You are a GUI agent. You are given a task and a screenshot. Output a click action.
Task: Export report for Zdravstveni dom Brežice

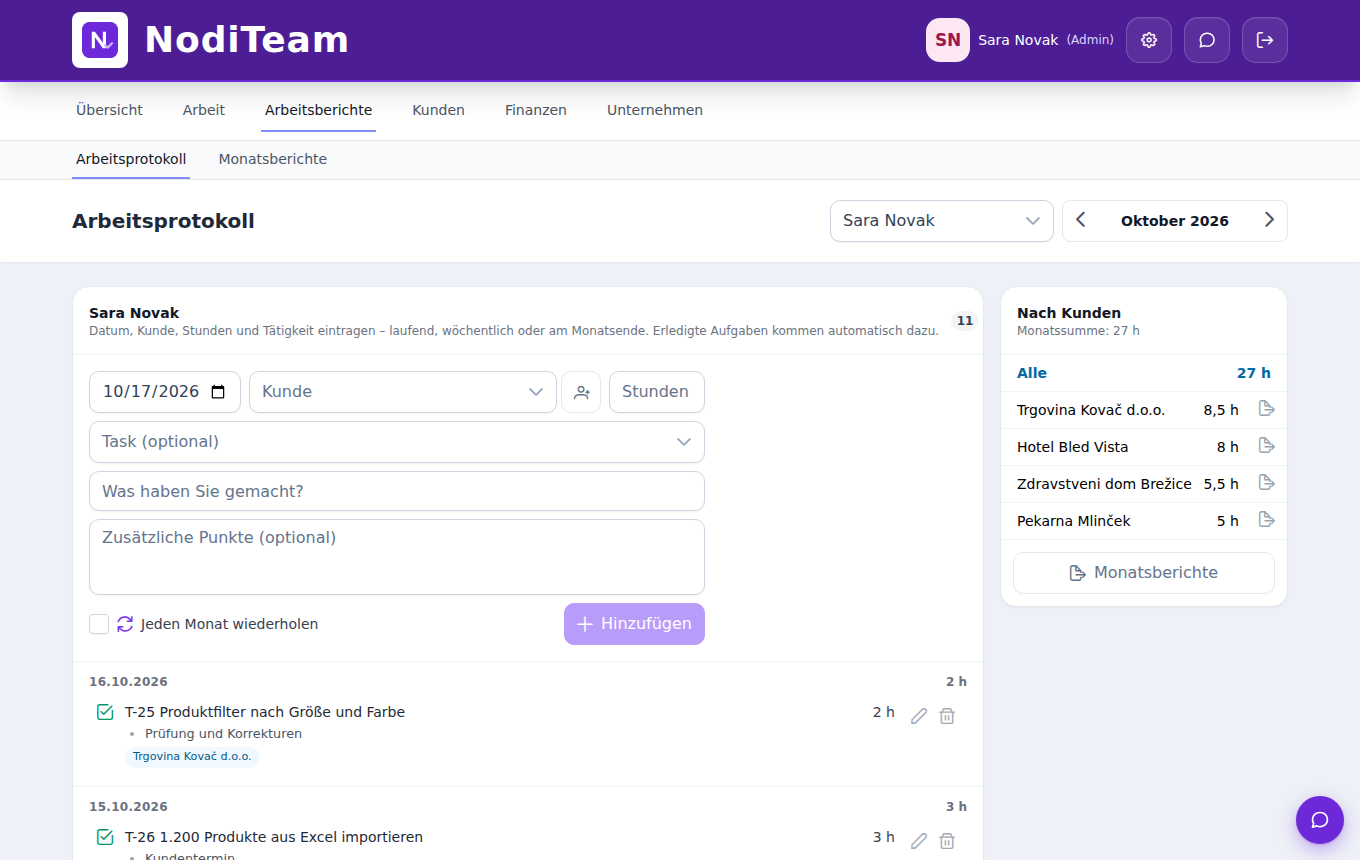click(x=1266, y=483)
